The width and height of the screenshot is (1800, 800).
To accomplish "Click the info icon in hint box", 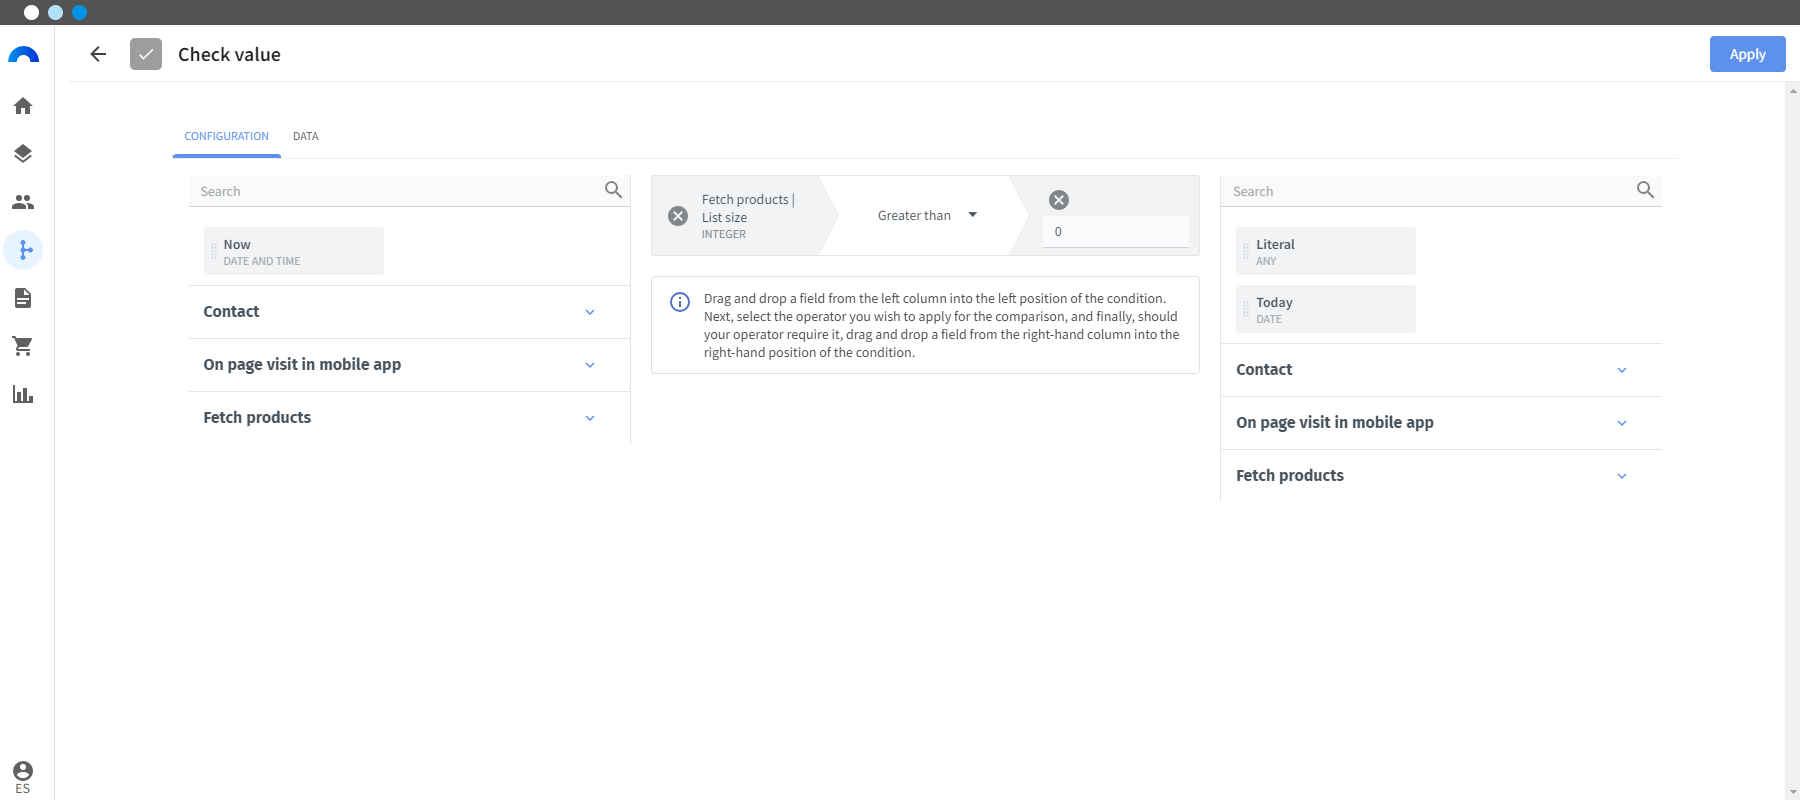I will 680,302.
